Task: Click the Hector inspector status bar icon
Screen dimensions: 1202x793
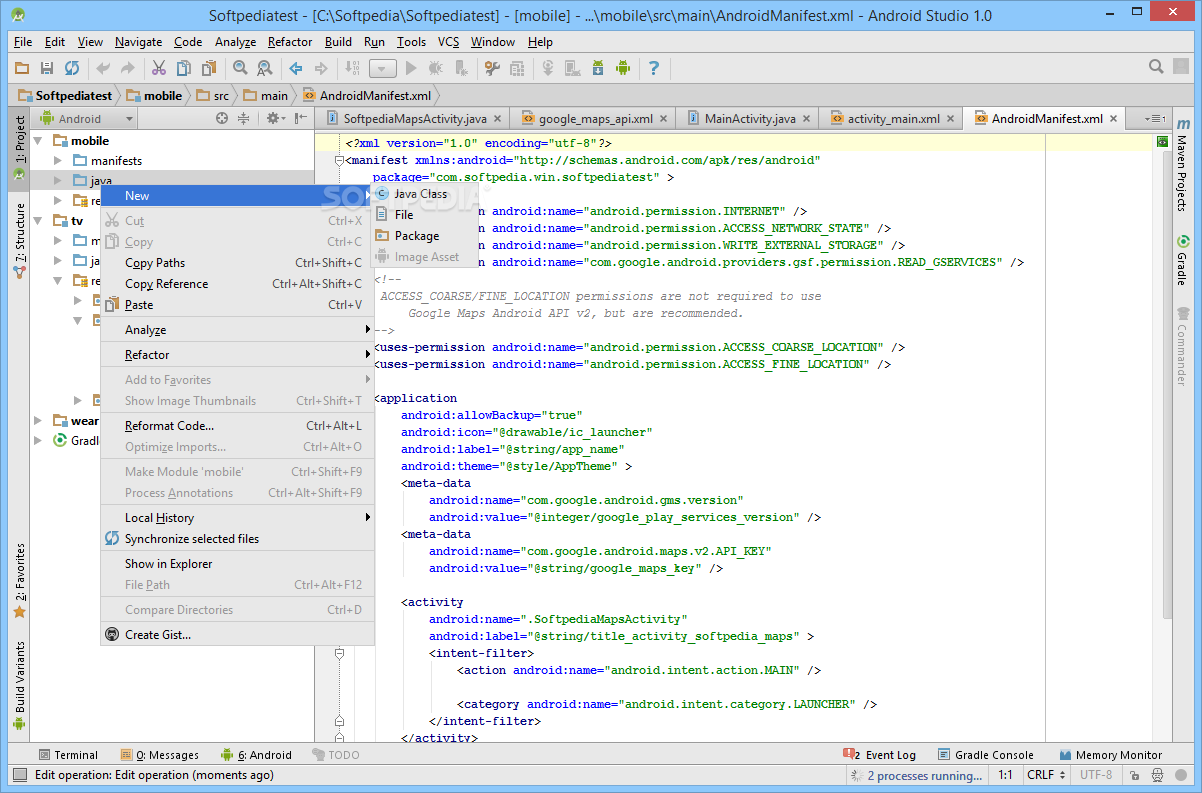Action: coord(1157,775)
